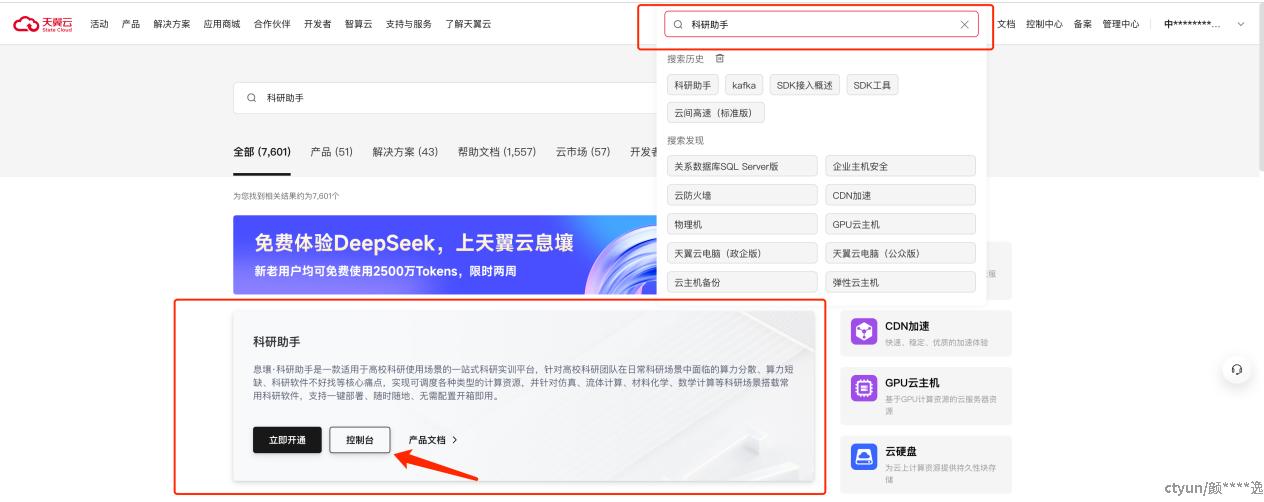Open the 解决方案 navigation menu

172,24
